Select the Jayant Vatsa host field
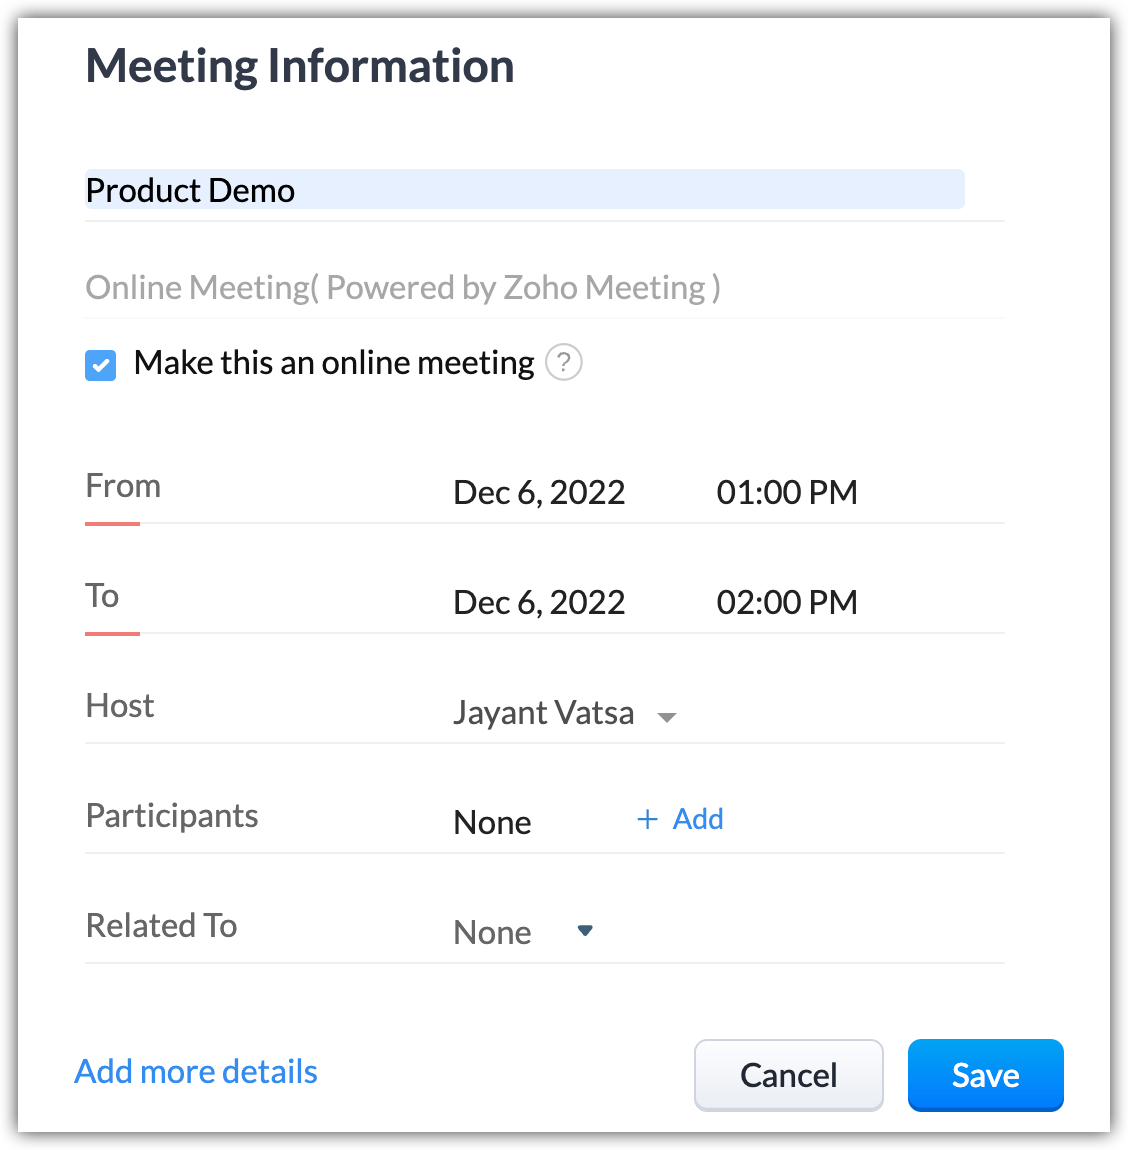The width and height of the screenshot is (1128, 1150). click(543, 713)
